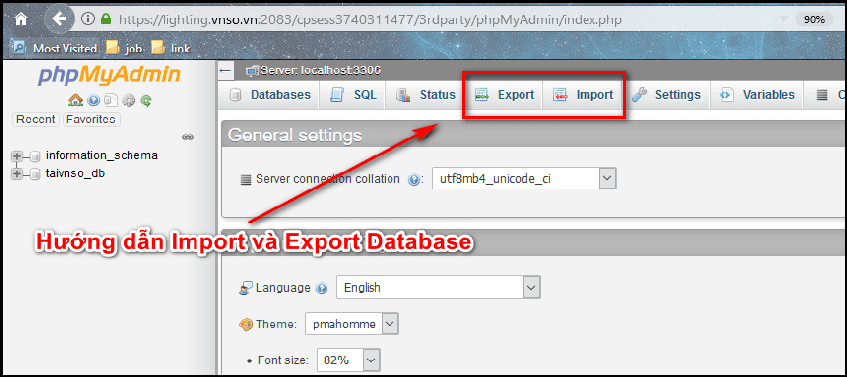
Task: Open the Variables tab
Action: pos(757,95)
